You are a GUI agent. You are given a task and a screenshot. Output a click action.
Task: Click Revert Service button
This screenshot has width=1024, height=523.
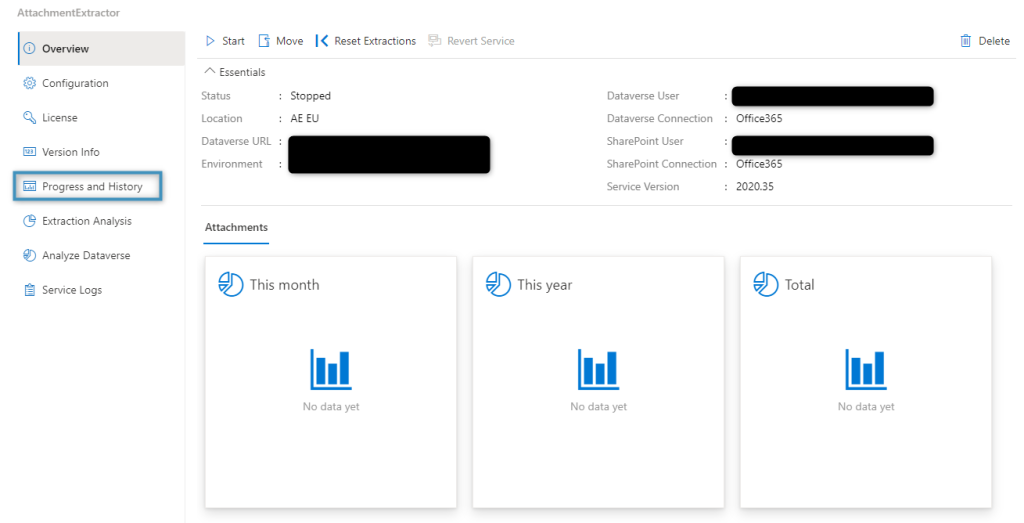pyautogui.click(x=472, y=40)
